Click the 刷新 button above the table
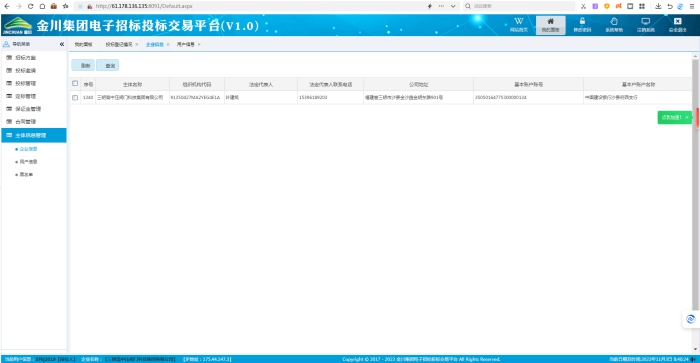This screenshot has height=363, width=700. pos(83,65)
